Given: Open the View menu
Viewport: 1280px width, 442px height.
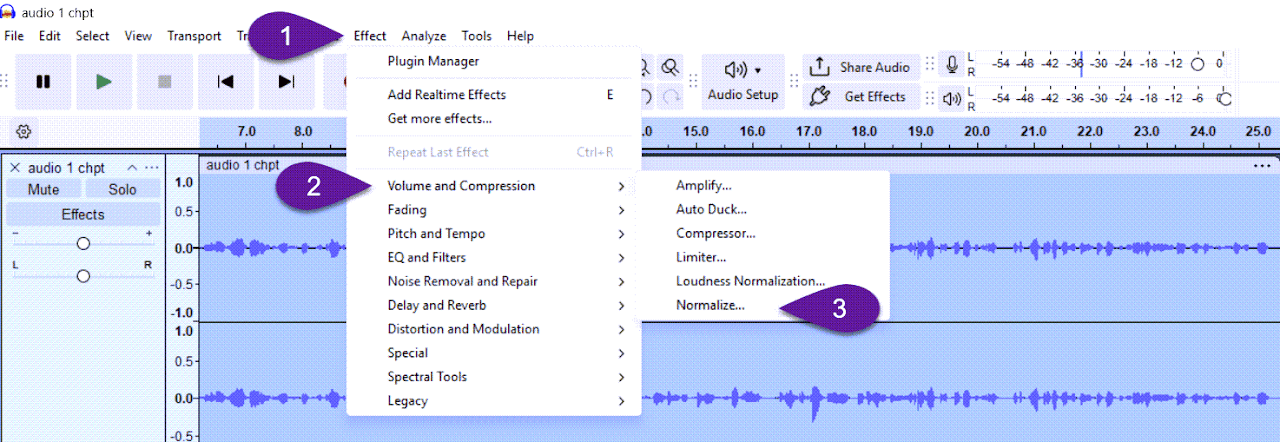Looking at the screenshot, I should click(x=138, y=36).
